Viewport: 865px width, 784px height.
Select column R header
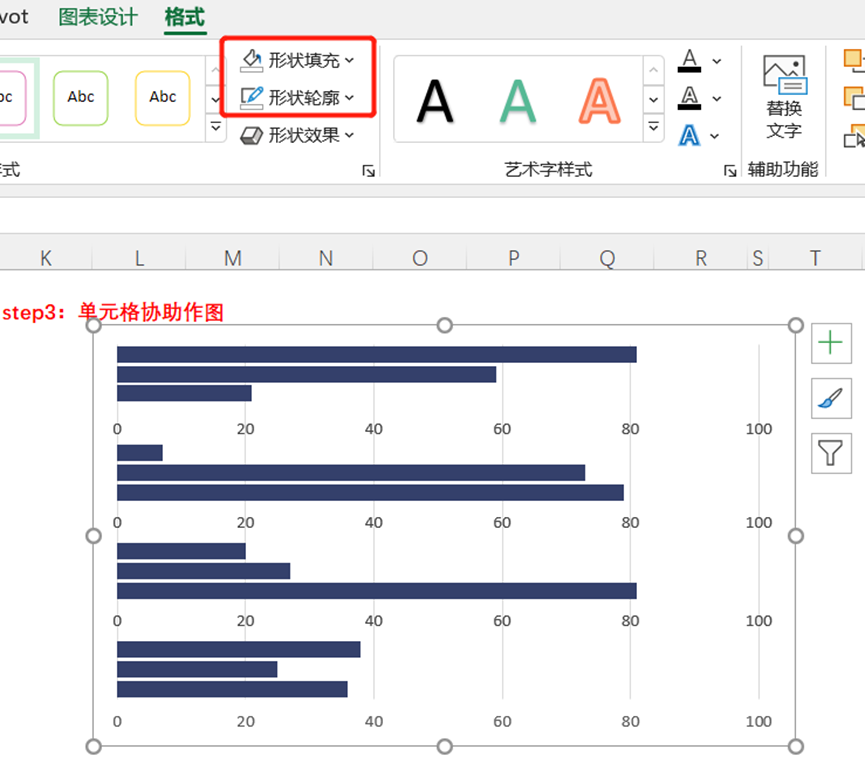pos(701,258)
